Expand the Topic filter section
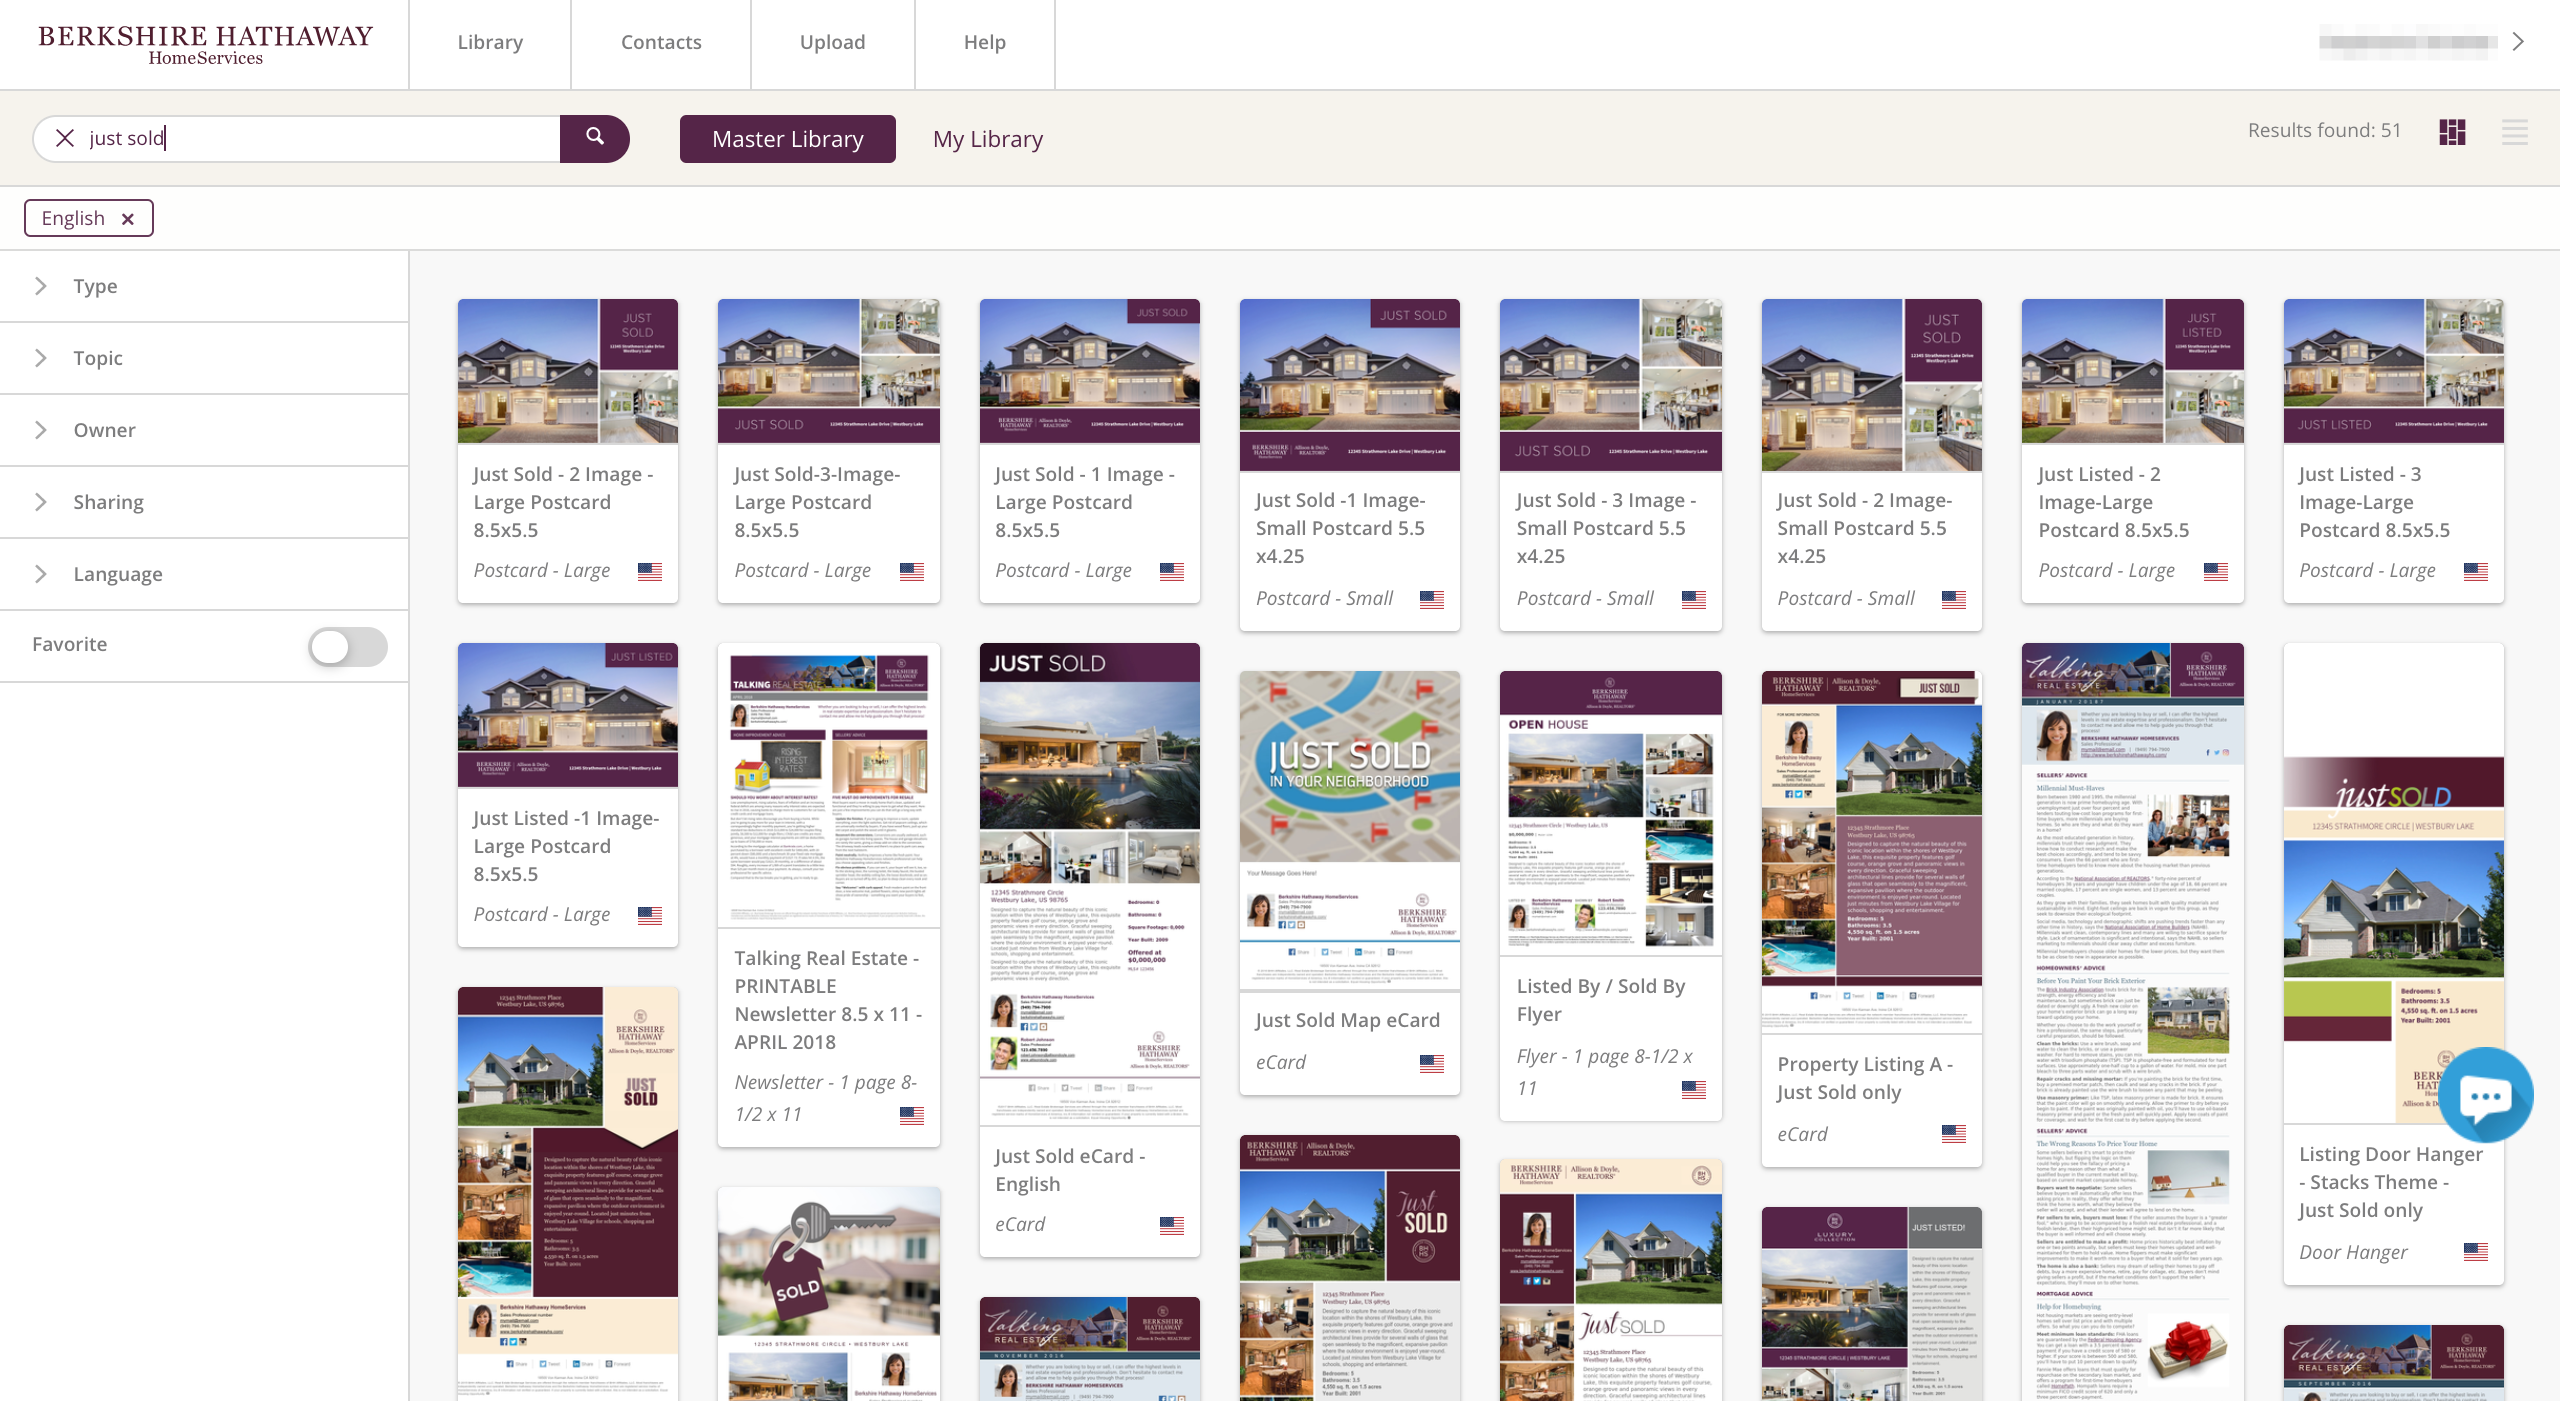The height and width of the screenshot is (1401, 2560). (97, 358)
